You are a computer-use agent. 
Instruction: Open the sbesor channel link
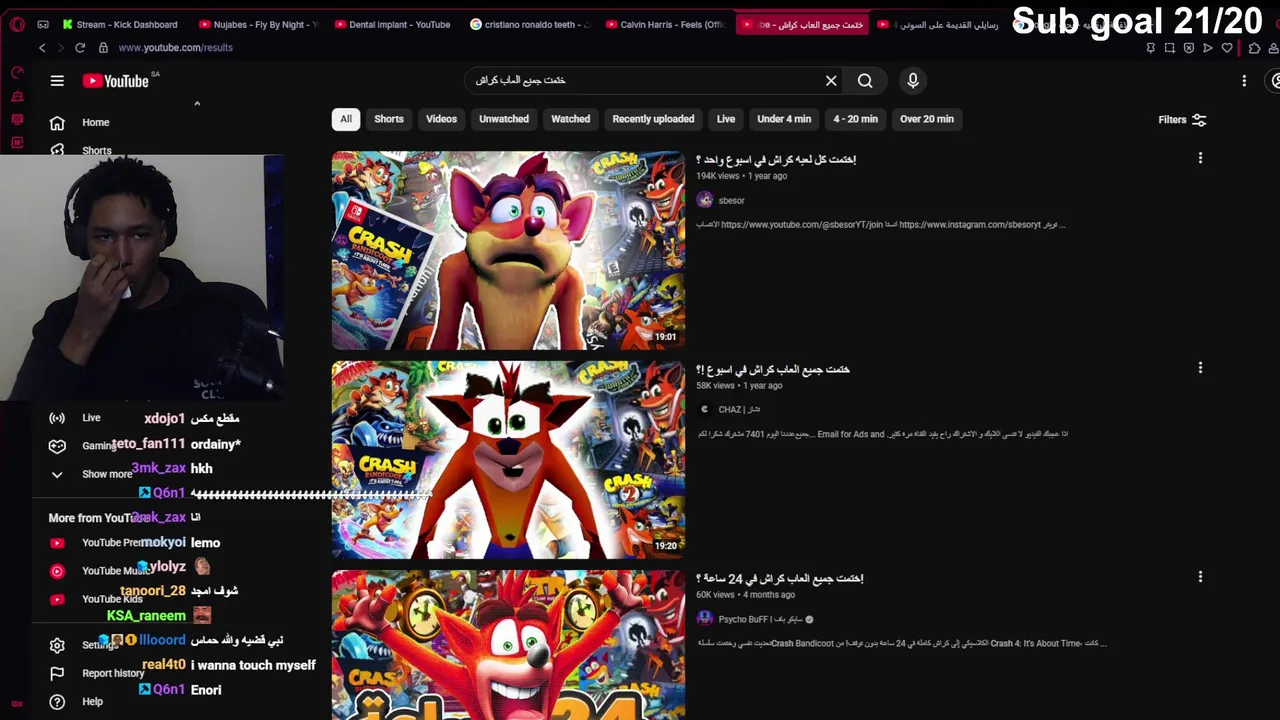[731, 201]
